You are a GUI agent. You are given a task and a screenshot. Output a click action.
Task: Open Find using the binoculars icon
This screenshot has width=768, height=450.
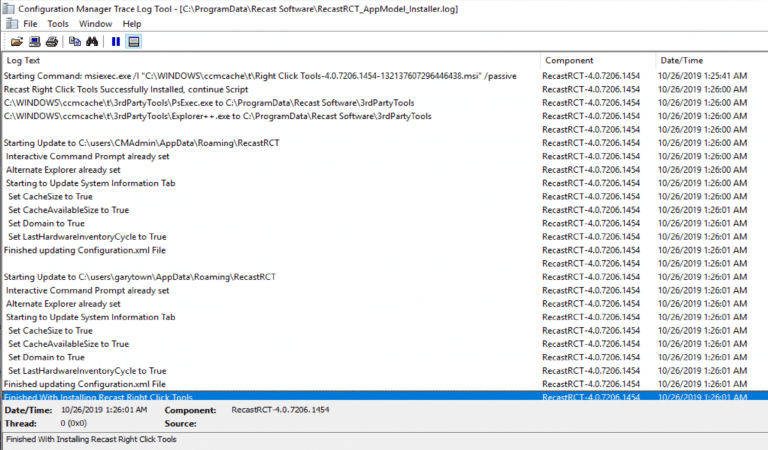[x=92, y=41]
